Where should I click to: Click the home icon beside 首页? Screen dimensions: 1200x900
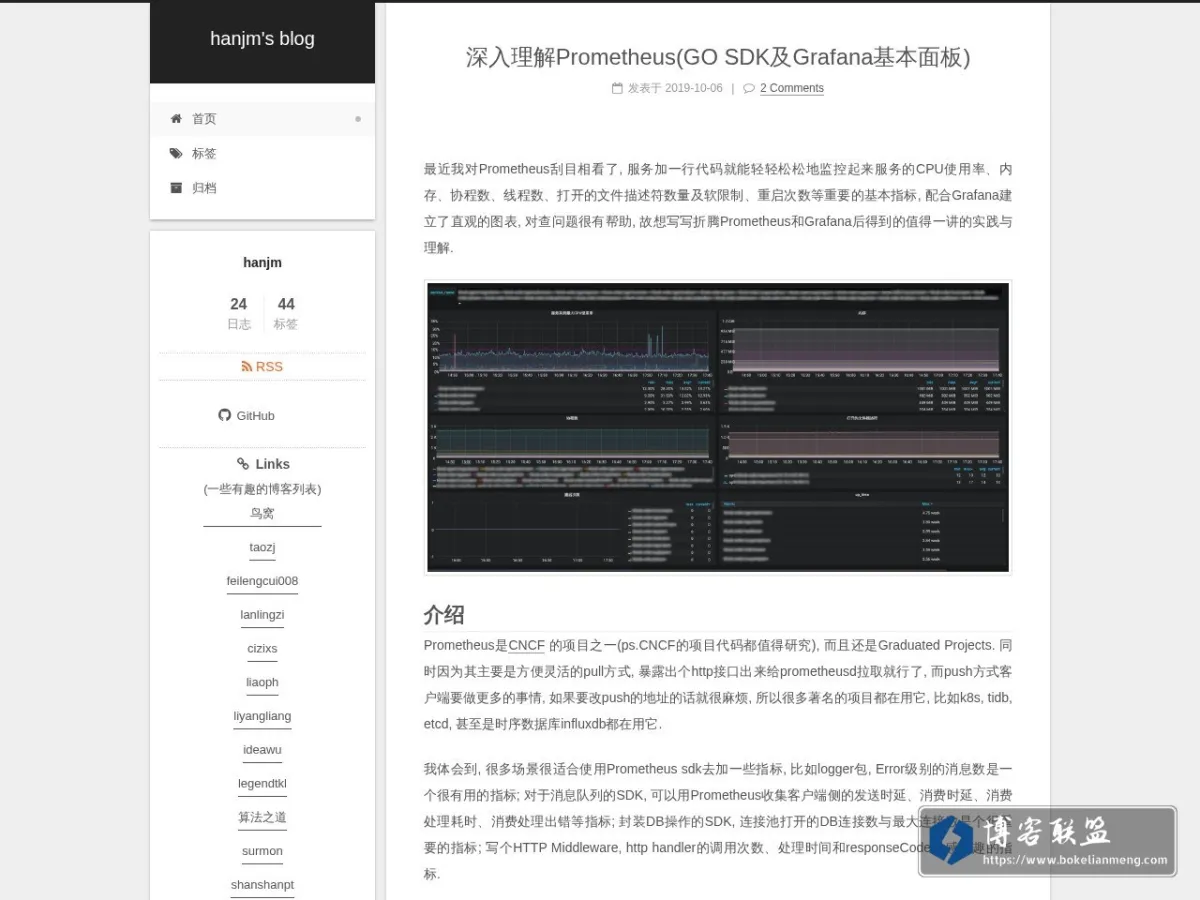click(x=176, y=118)
